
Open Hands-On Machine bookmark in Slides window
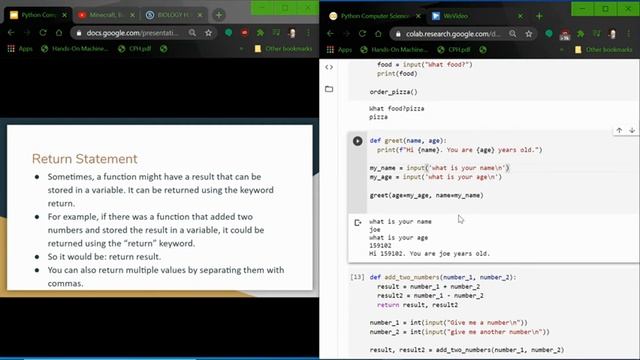(75, 49)
